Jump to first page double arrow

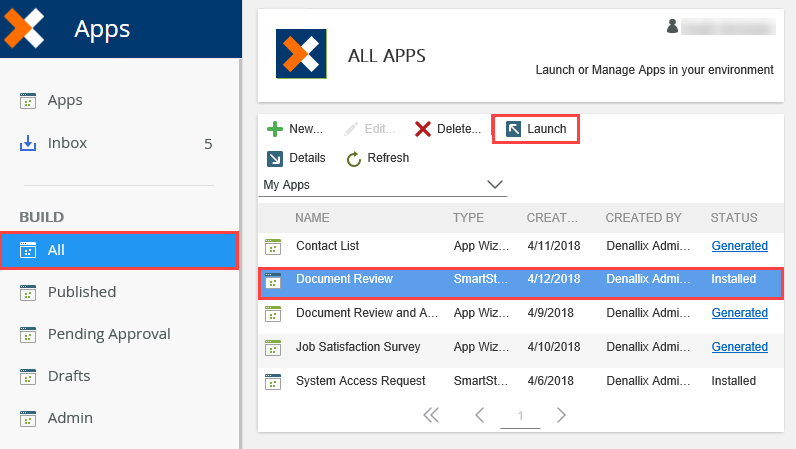[x=432, y=415]
